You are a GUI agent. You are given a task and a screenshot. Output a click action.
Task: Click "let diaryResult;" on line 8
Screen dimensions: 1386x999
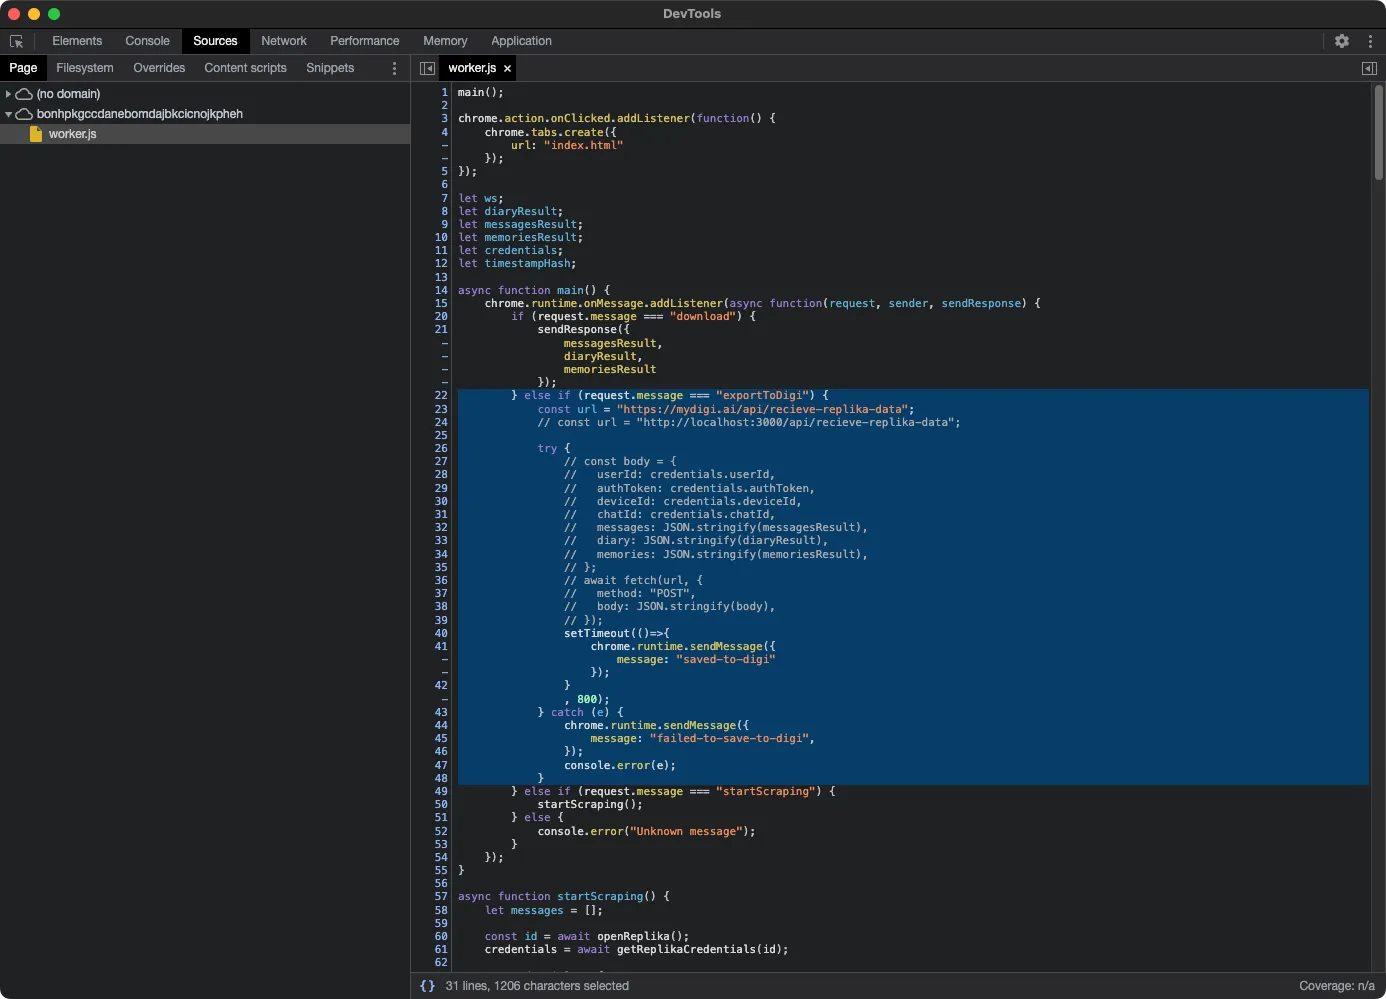[511, 212]
